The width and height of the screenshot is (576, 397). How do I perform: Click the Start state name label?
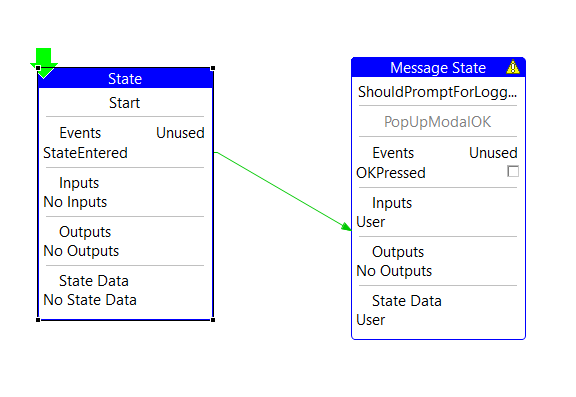pyautogui.click(x=125, y=103)
